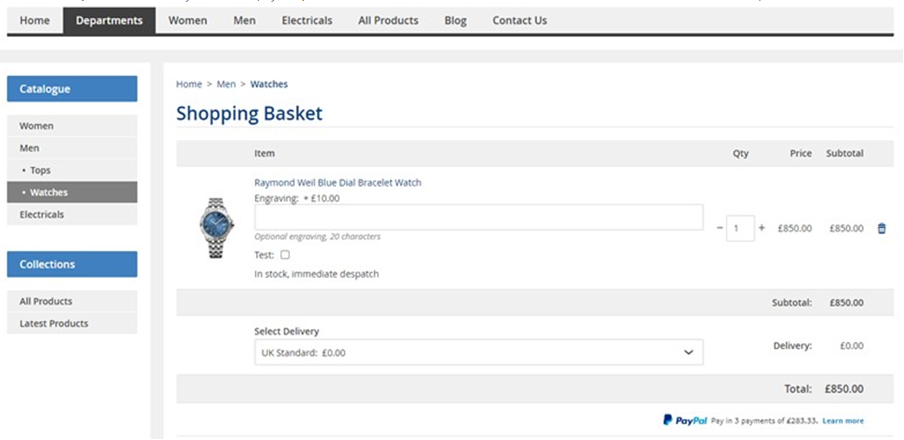Open the Raymond Weil watch product link
This screenshot has width=904, height=440.
point(338,183)
